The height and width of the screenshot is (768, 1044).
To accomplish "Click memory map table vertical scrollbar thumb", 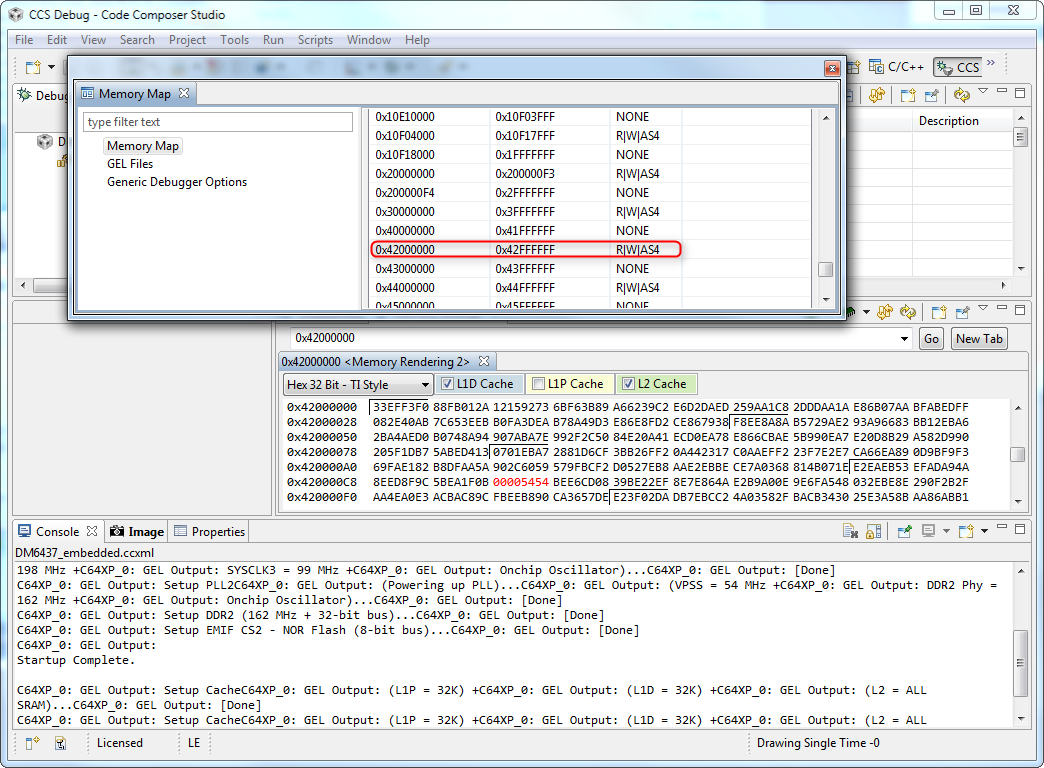I will click(x=825, y=269).
